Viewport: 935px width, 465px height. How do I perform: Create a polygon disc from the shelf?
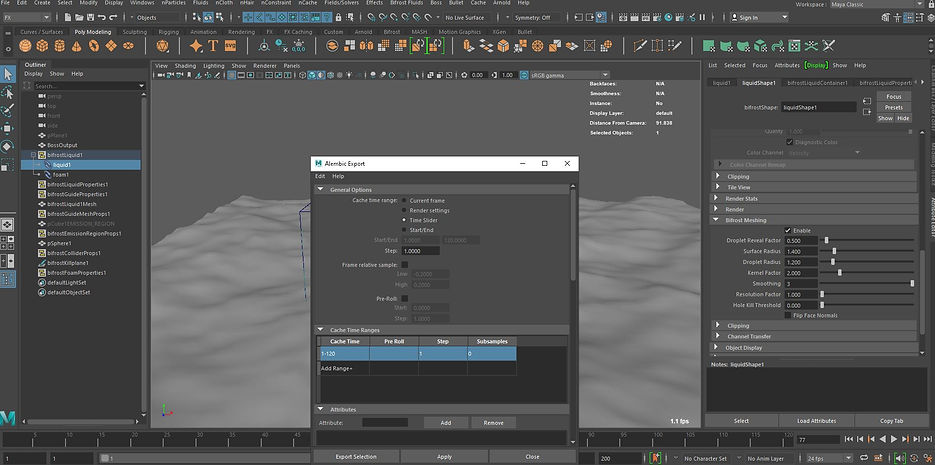[x=128, y=46]
